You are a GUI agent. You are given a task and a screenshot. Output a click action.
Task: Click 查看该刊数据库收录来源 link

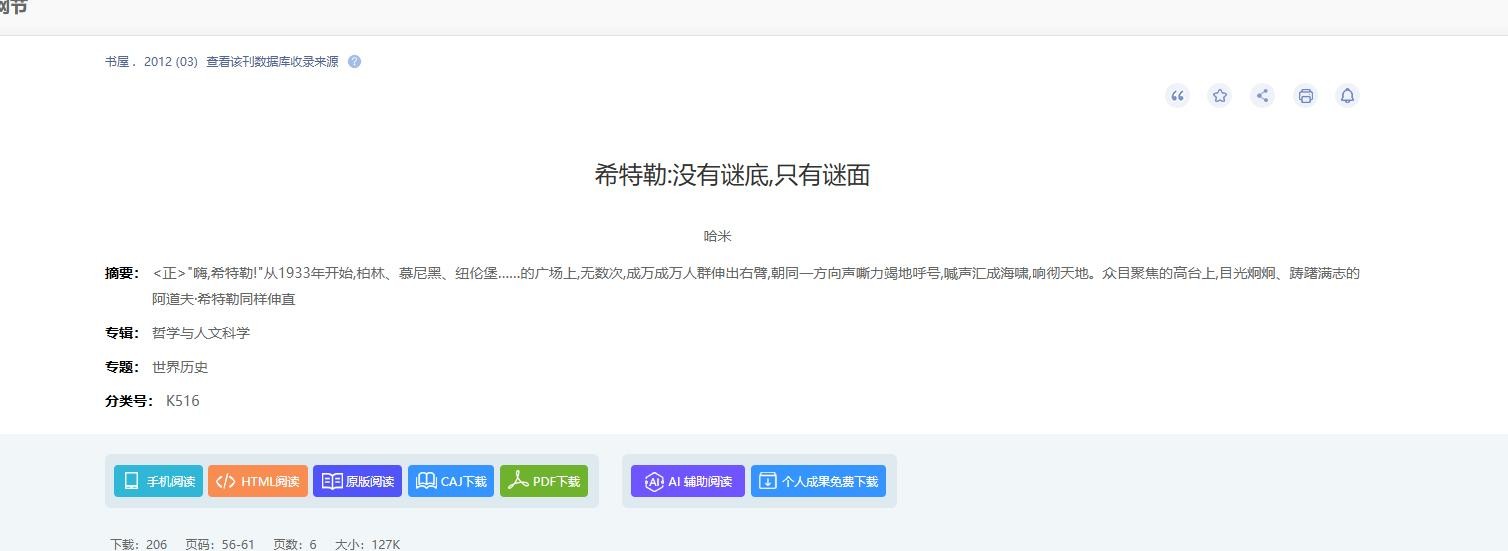pos(272,62)
